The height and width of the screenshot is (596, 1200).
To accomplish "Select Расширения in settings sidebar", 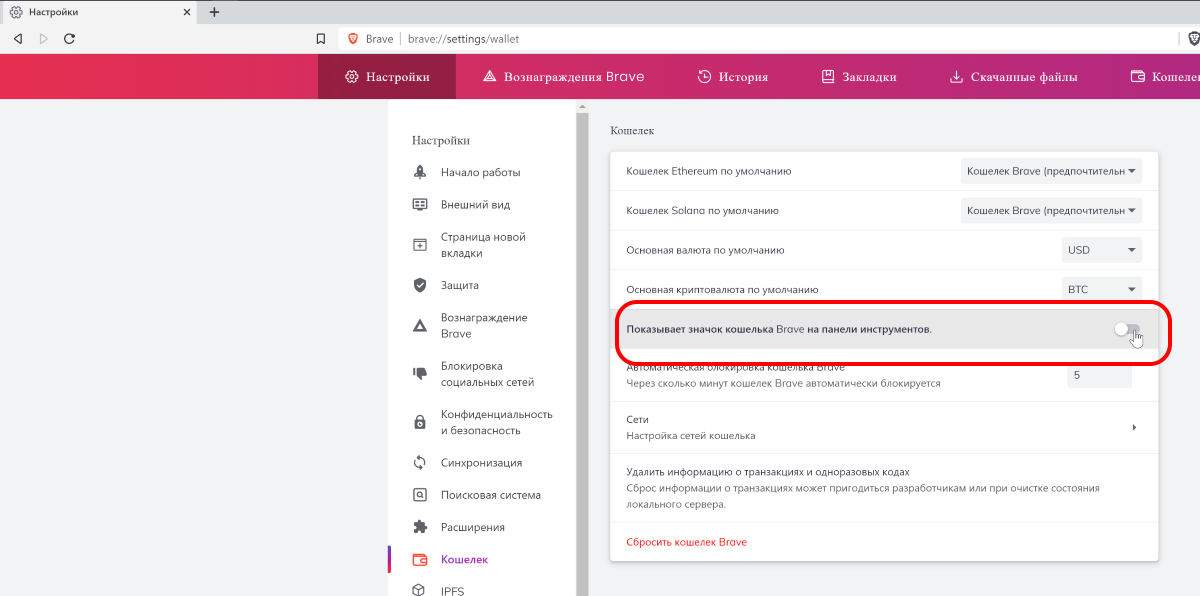I will pyautogui.click(x=472, y=526).
